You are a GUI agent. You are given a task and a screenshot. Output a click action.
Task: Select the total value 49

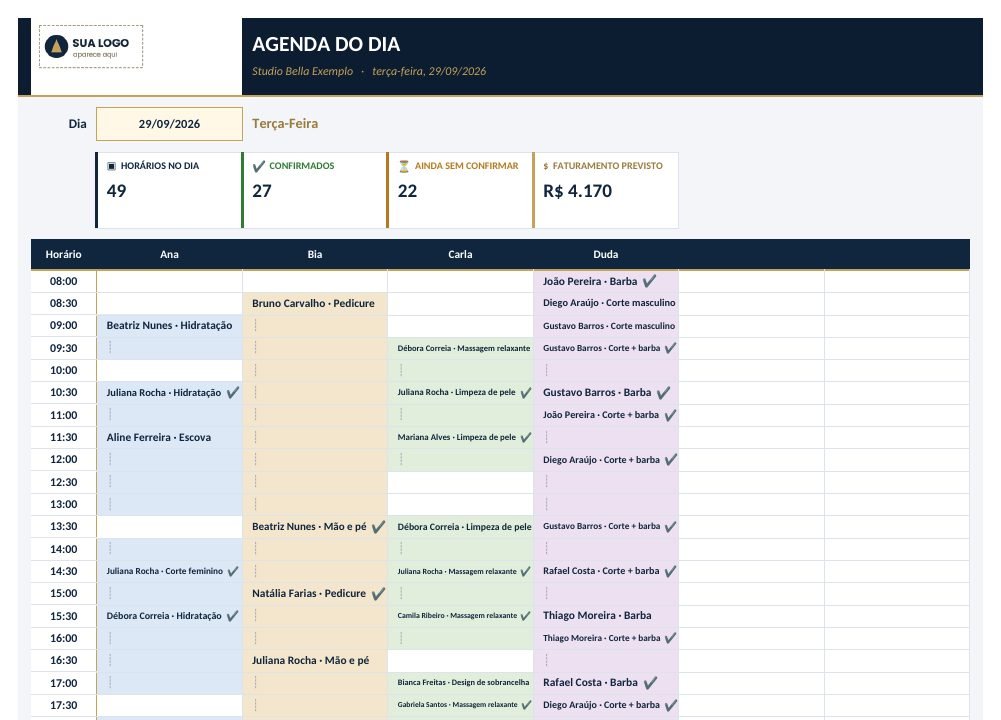click(x=116, y=191)
